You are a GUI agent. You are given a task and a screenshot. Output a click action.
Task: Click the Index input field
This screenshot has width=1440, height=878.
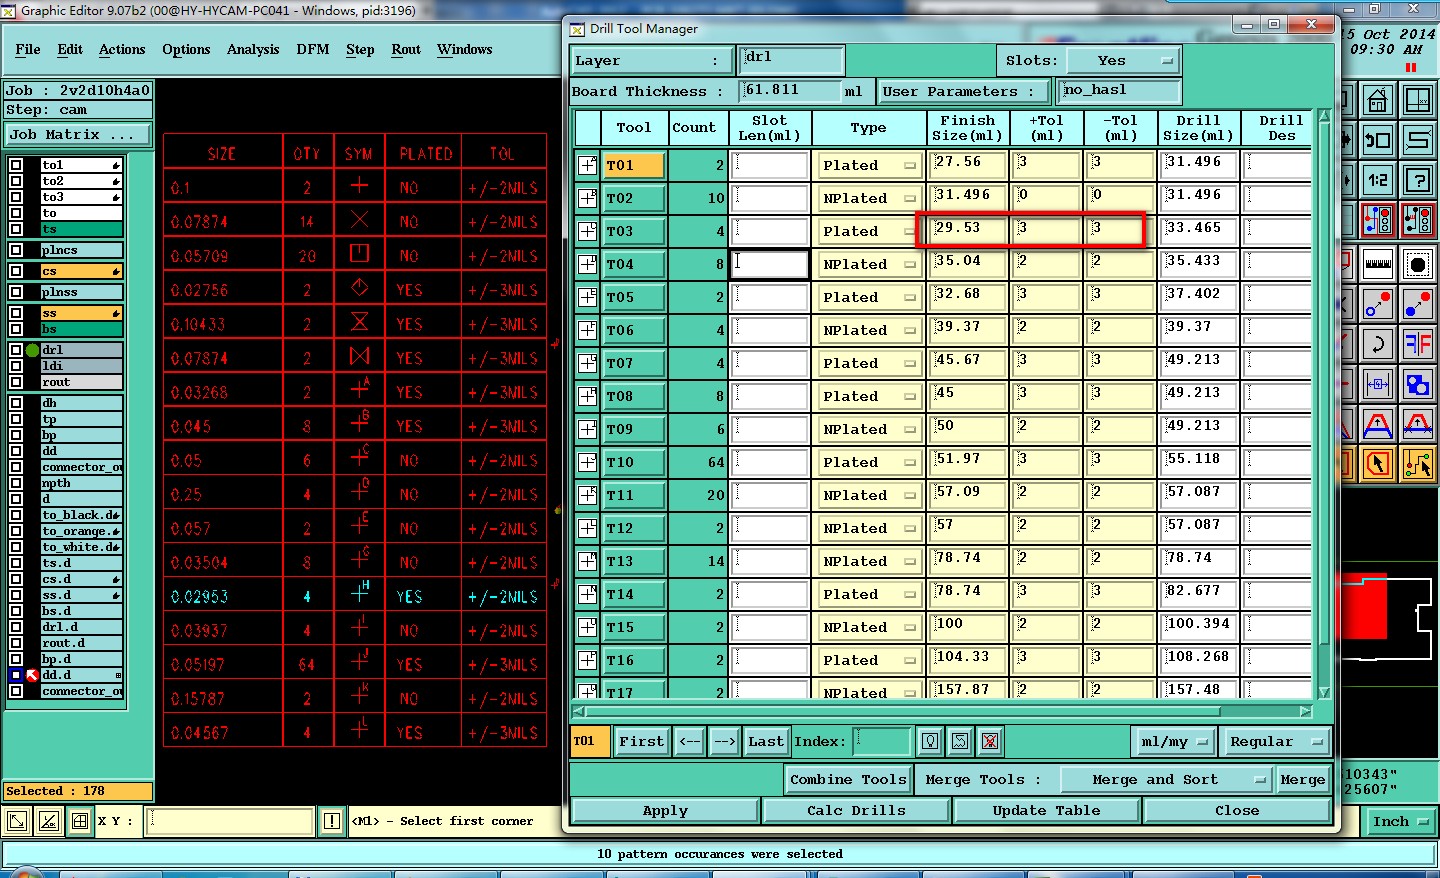pos(881,741)
